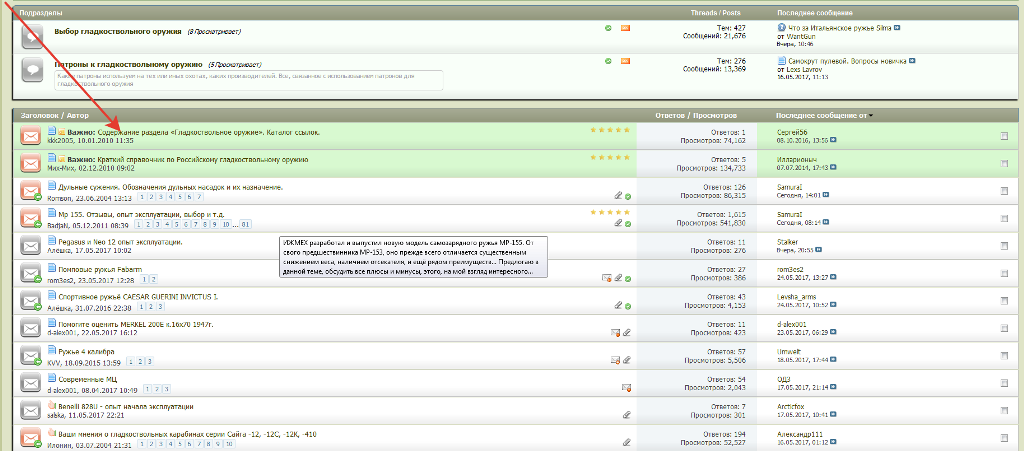Screen dimensions: 1024x451
Task: Check the box for Pegasus и Neo 12 thread
Action: [x=1004, y=246]
